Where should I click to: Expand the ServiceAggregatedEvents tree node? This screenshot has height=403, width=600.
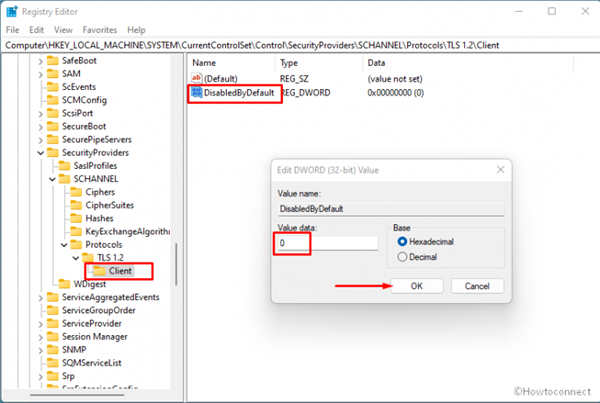click(41, 297)
